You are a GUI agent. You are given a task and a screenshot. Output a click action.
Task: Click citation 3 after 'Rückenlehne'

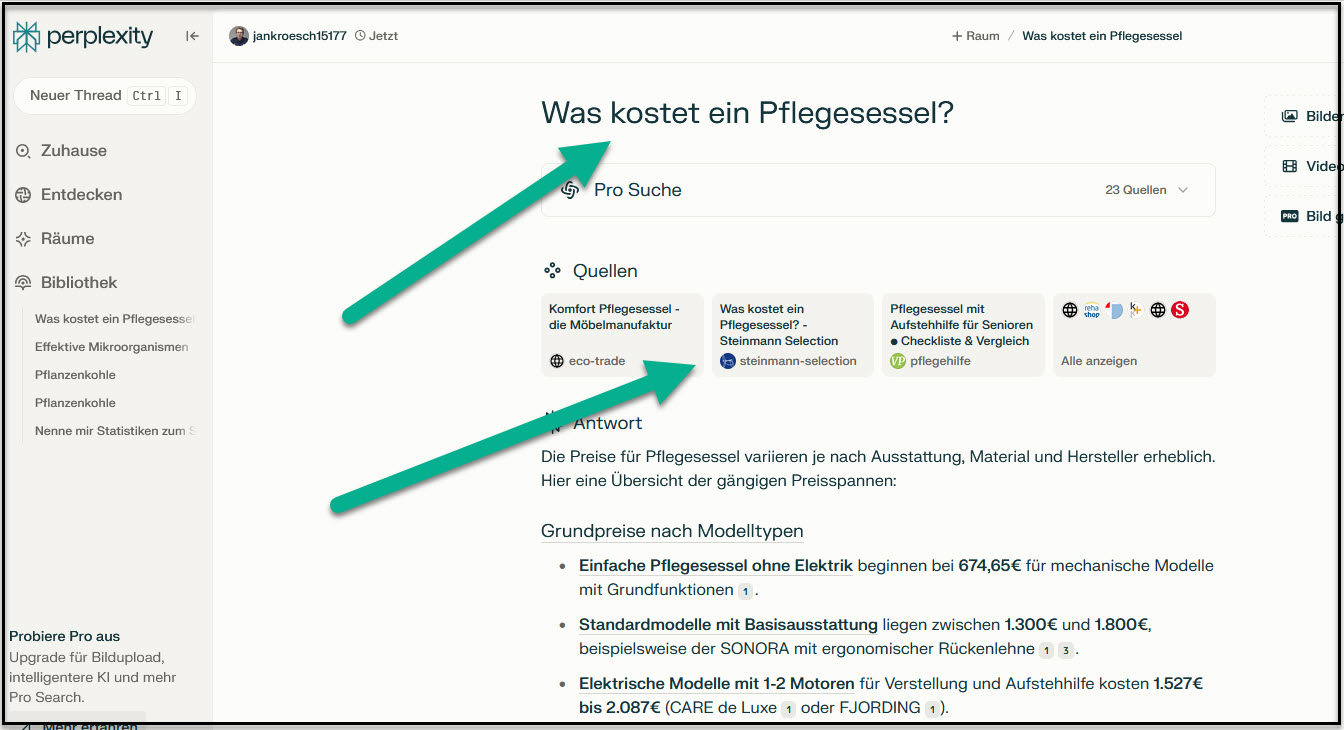pyautogui.click(x=1065, y=650)
